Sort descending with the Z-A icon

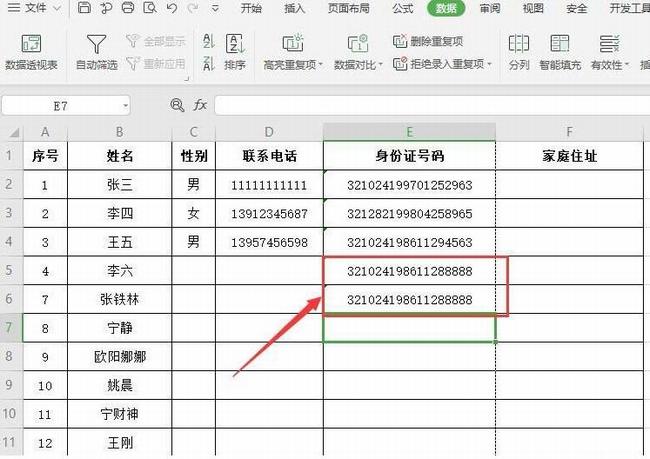tap(209, 63)
